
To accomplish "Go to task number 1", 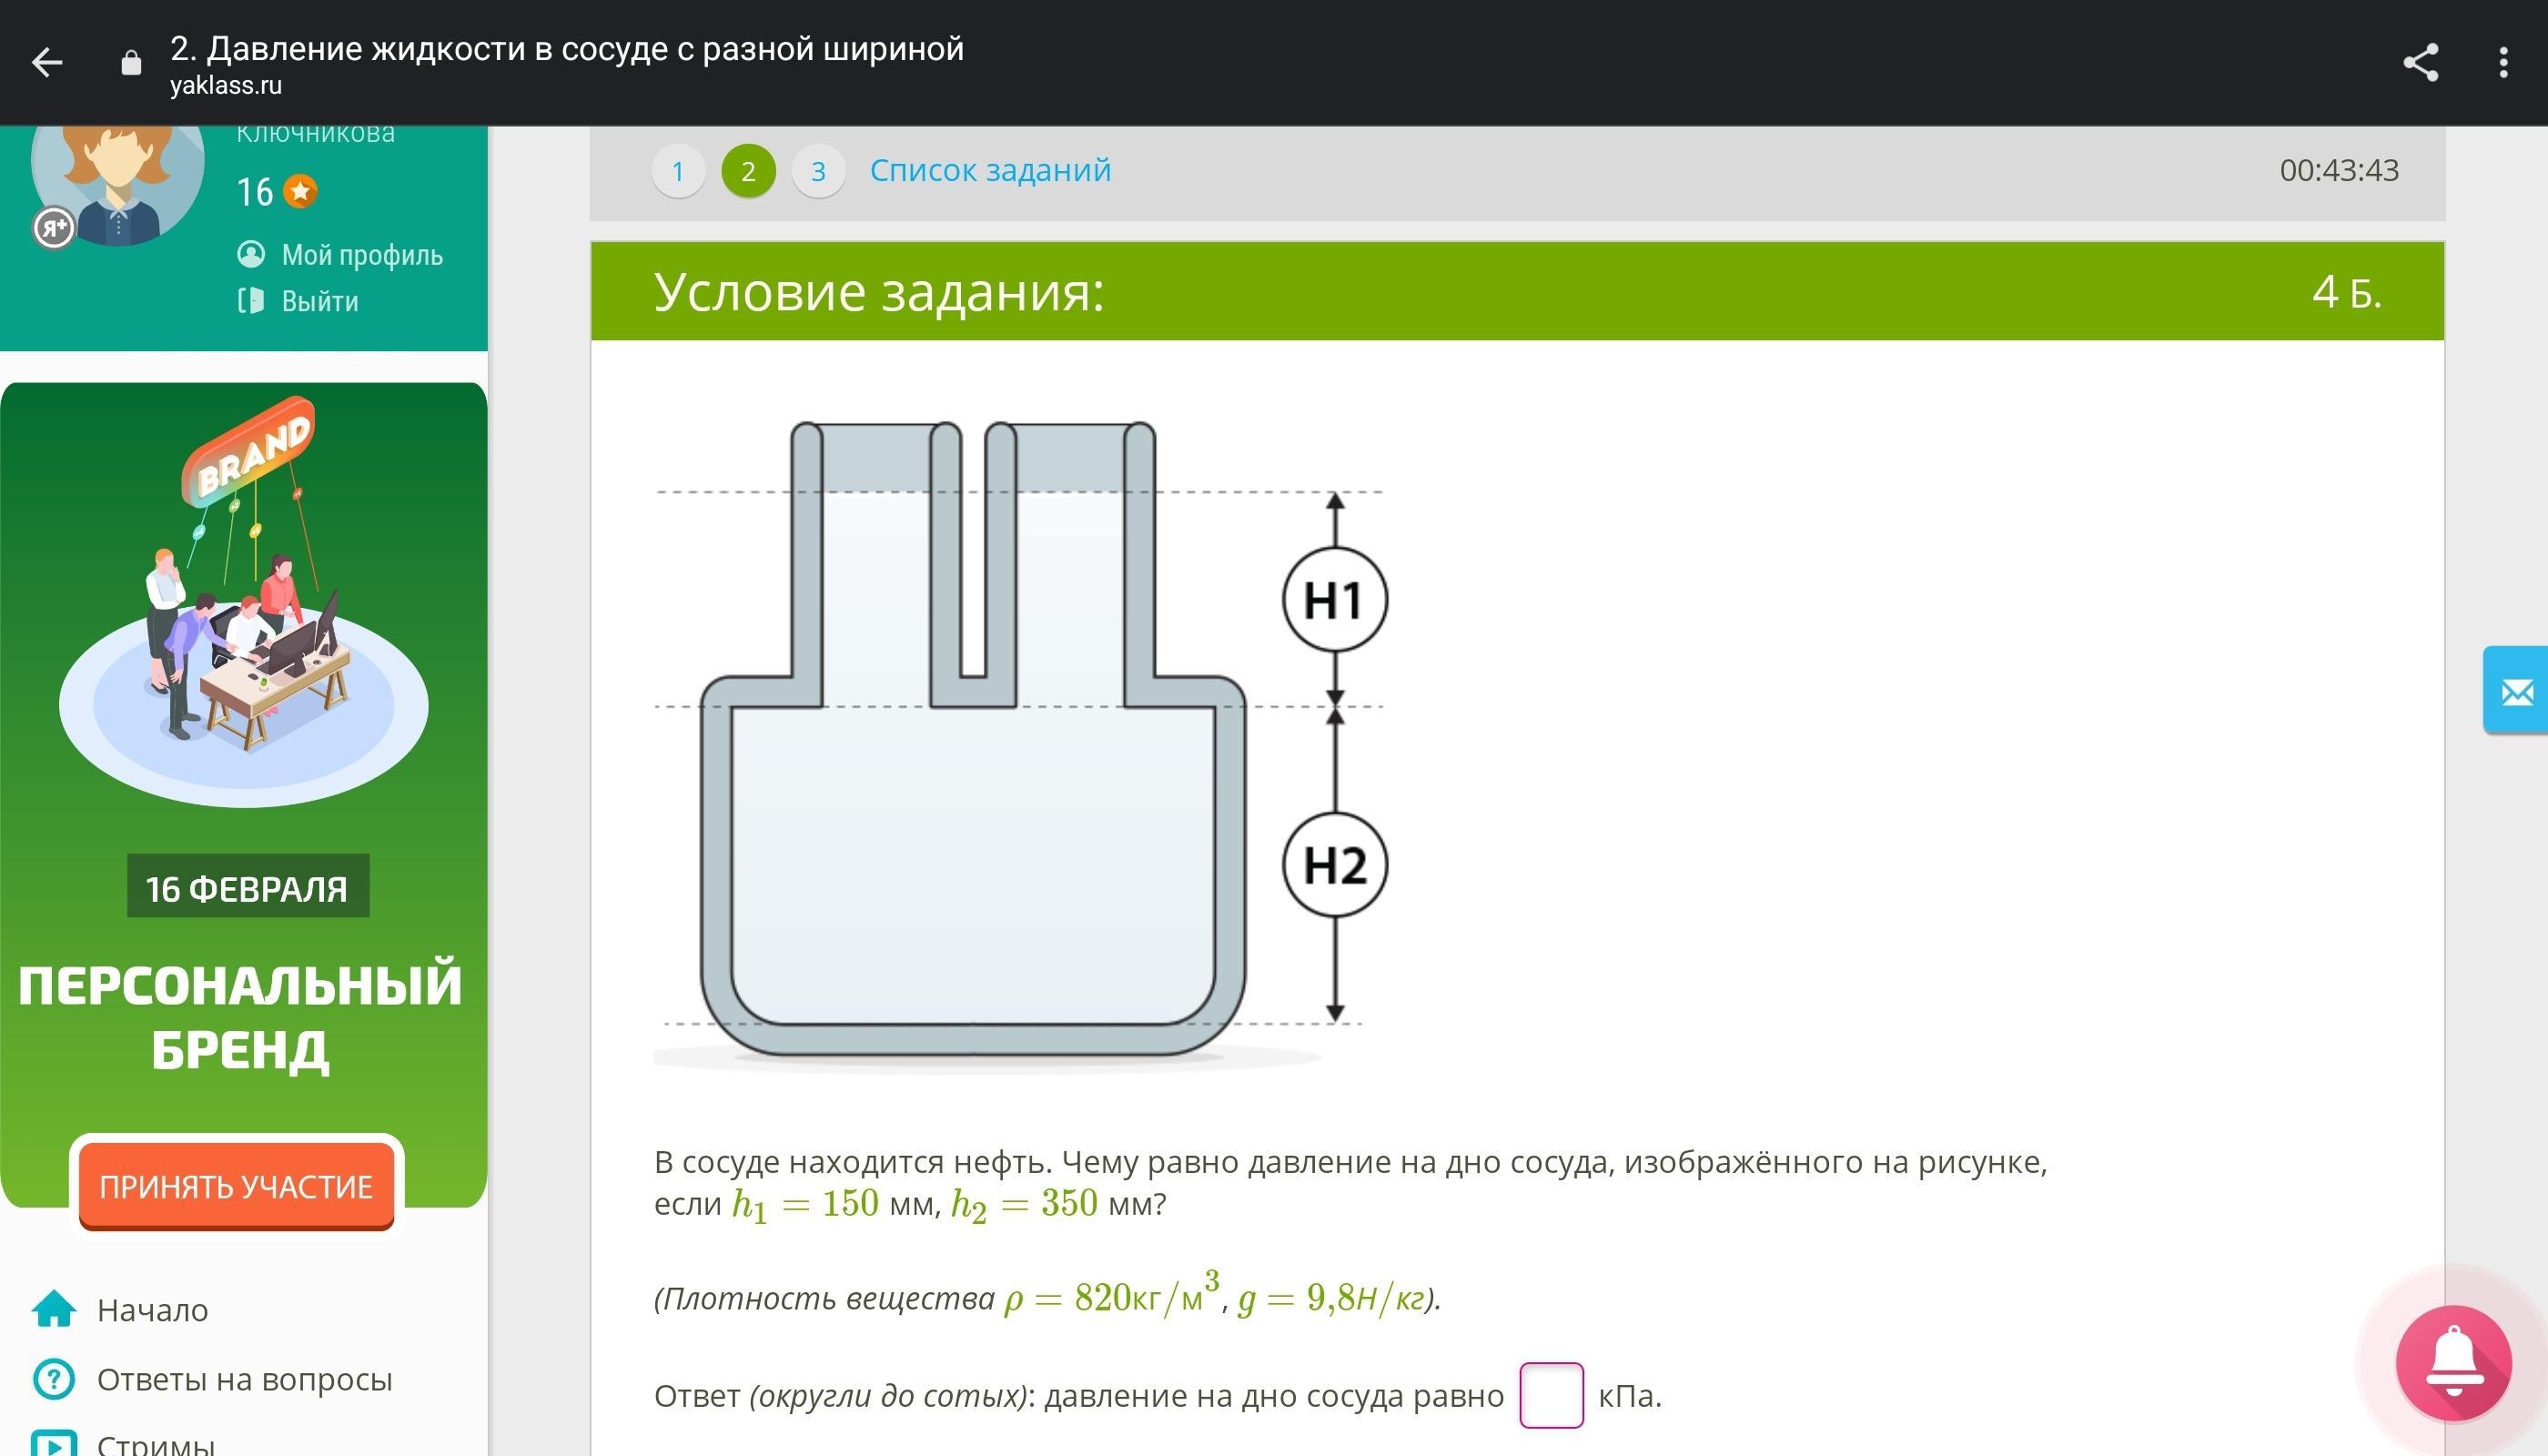I will [678, 171].
